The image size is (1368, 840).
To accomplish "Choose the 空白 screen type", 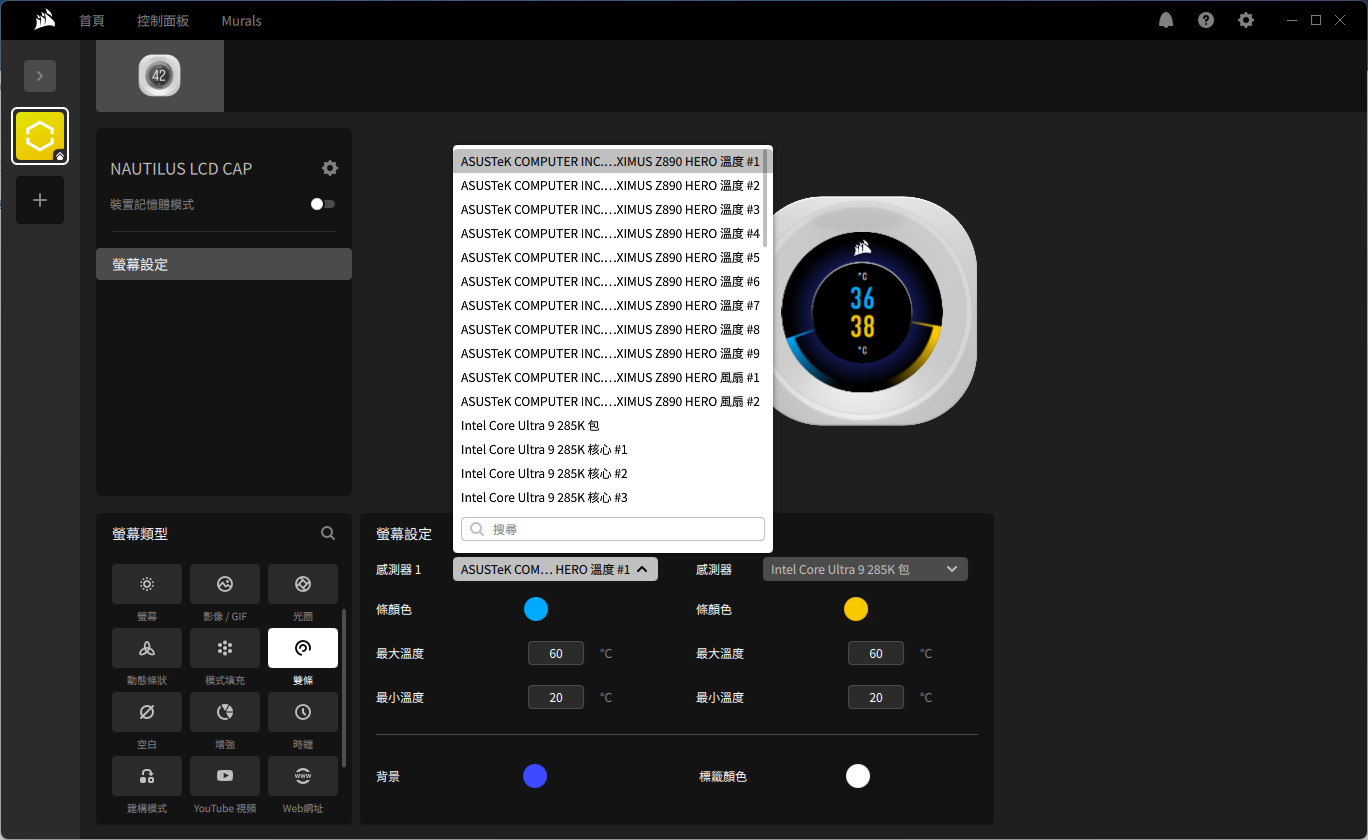I will click(x=147, y=712).
